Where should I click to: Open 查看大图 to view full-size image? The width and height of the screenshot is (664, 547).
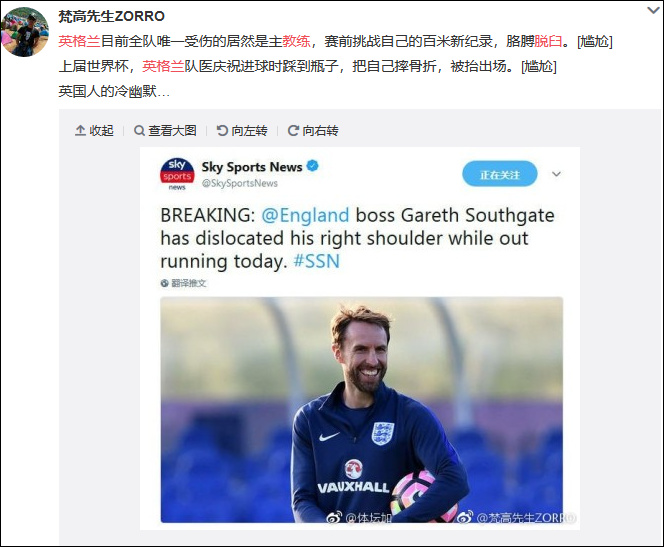coord(165,131)
